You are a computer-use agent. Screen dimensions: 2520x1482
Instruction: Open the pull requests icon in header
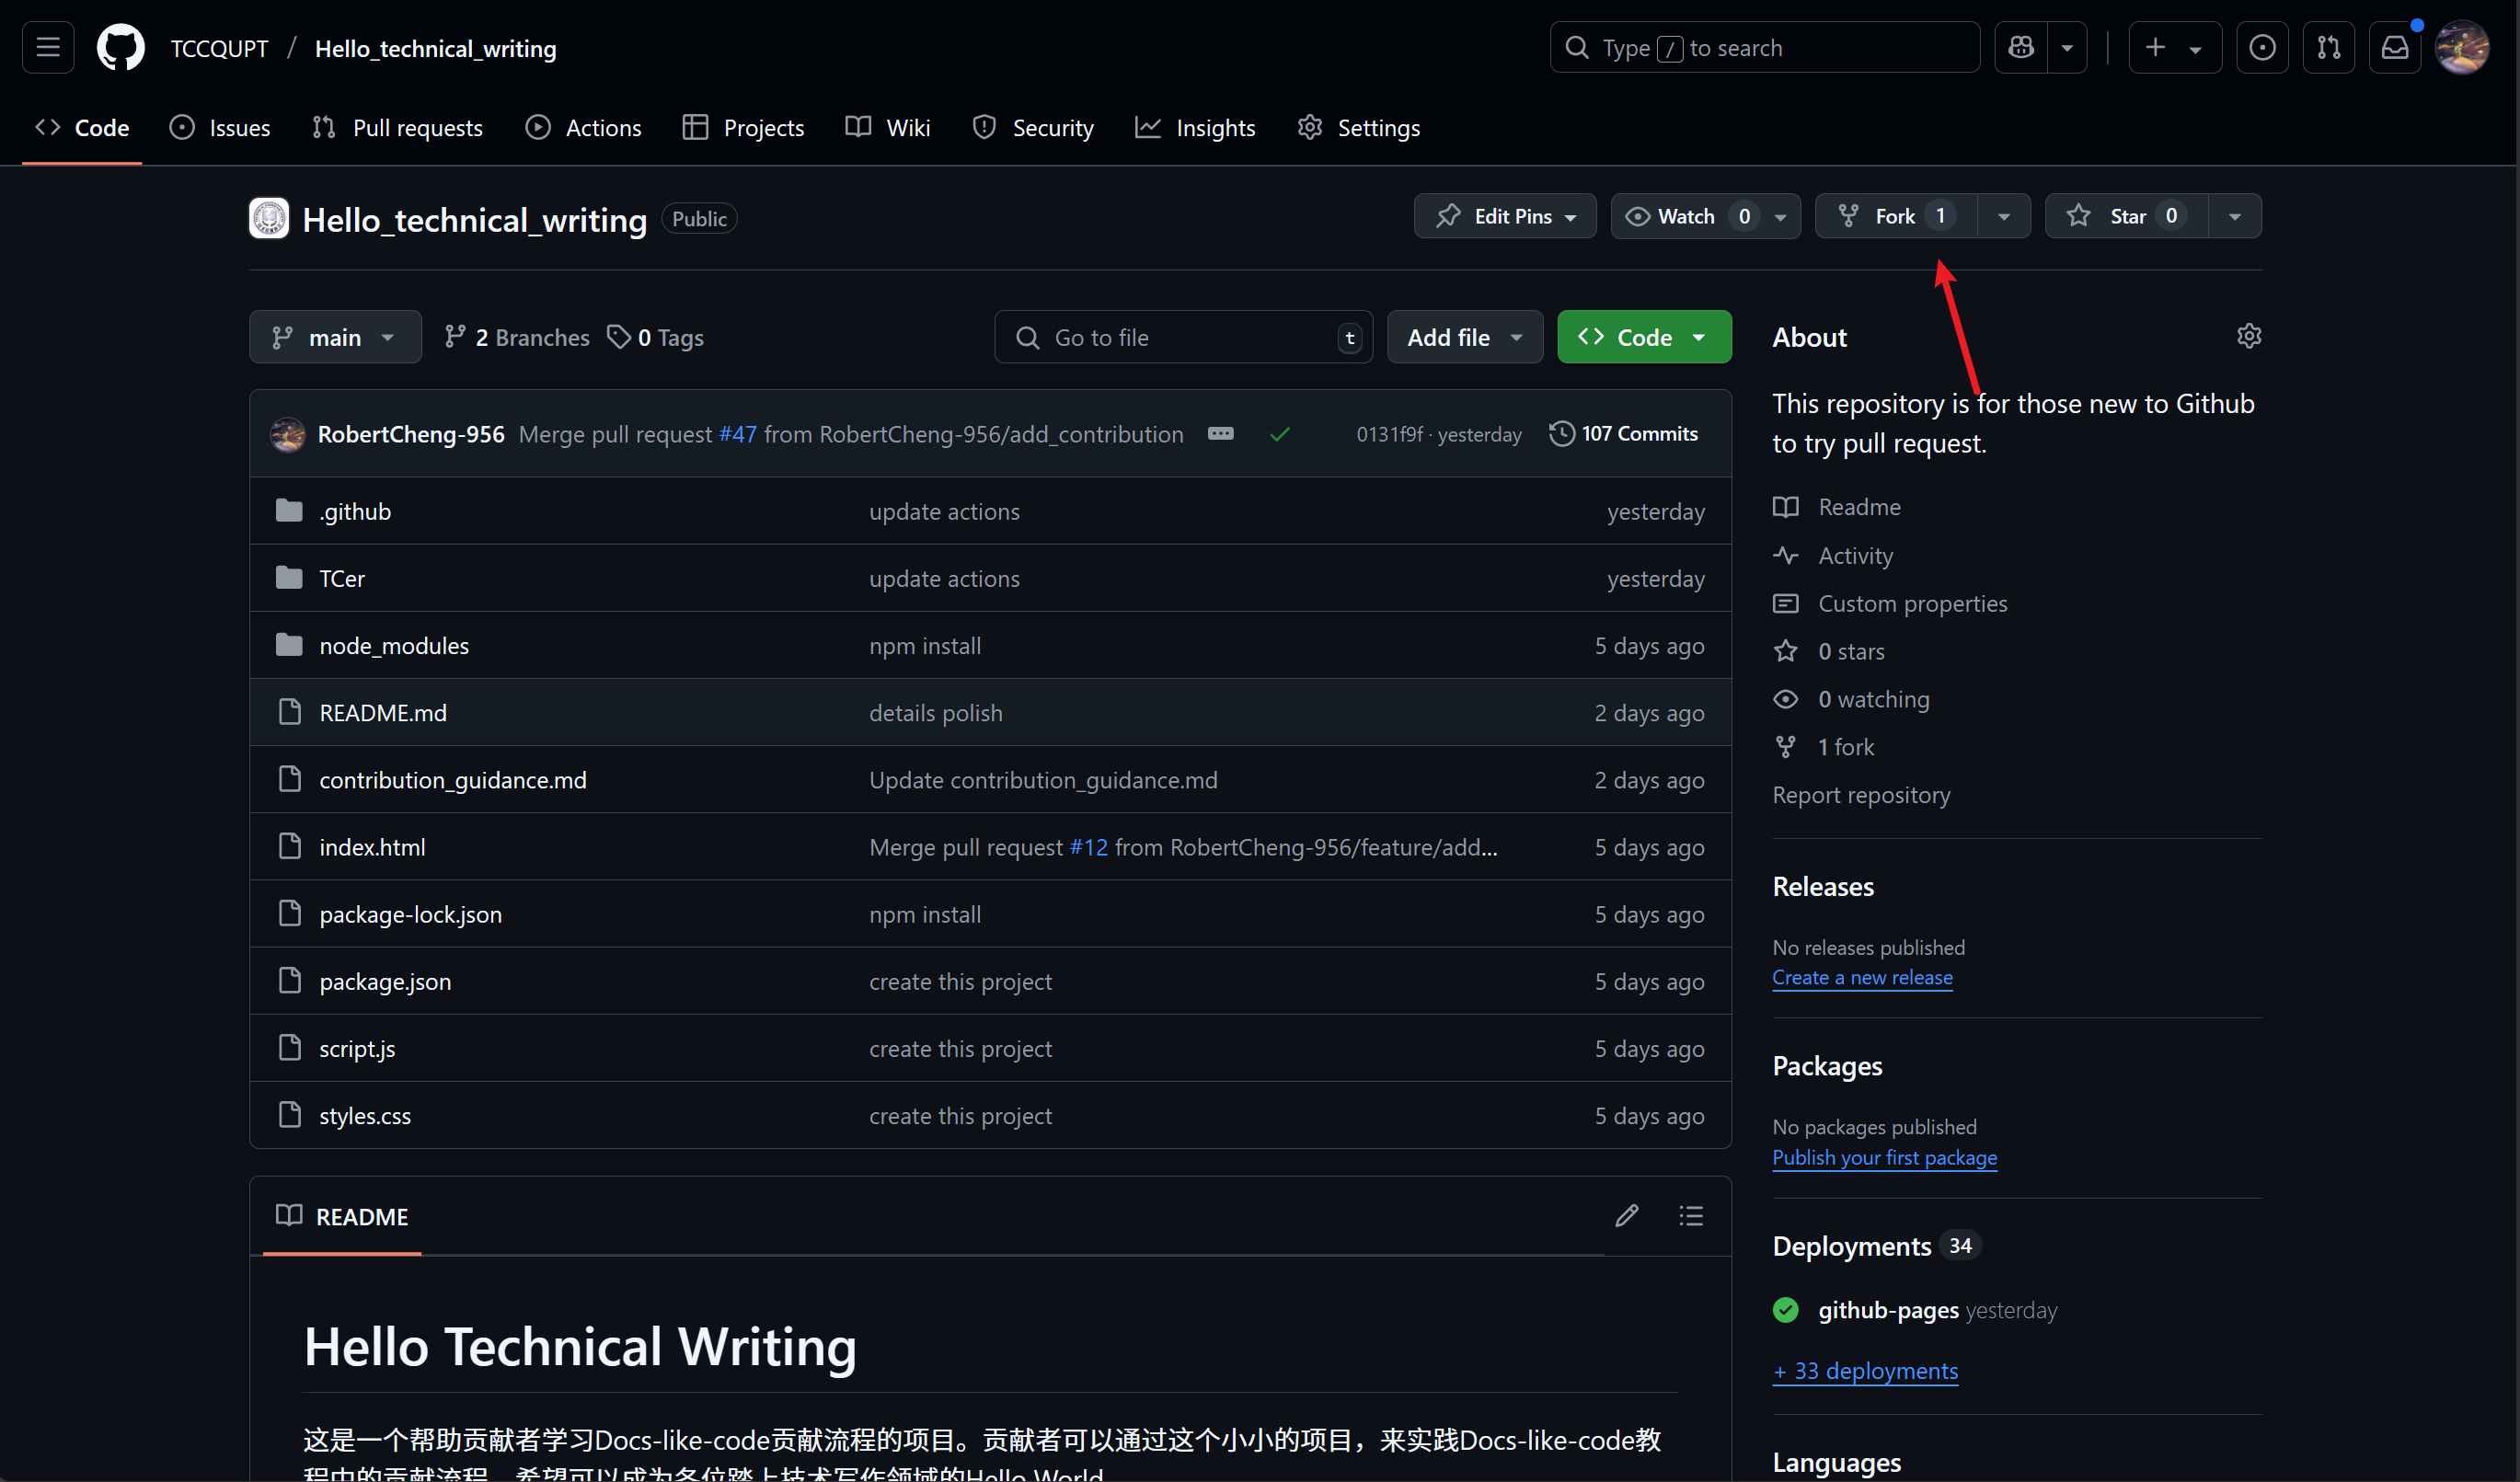(x=2328, y=48)
